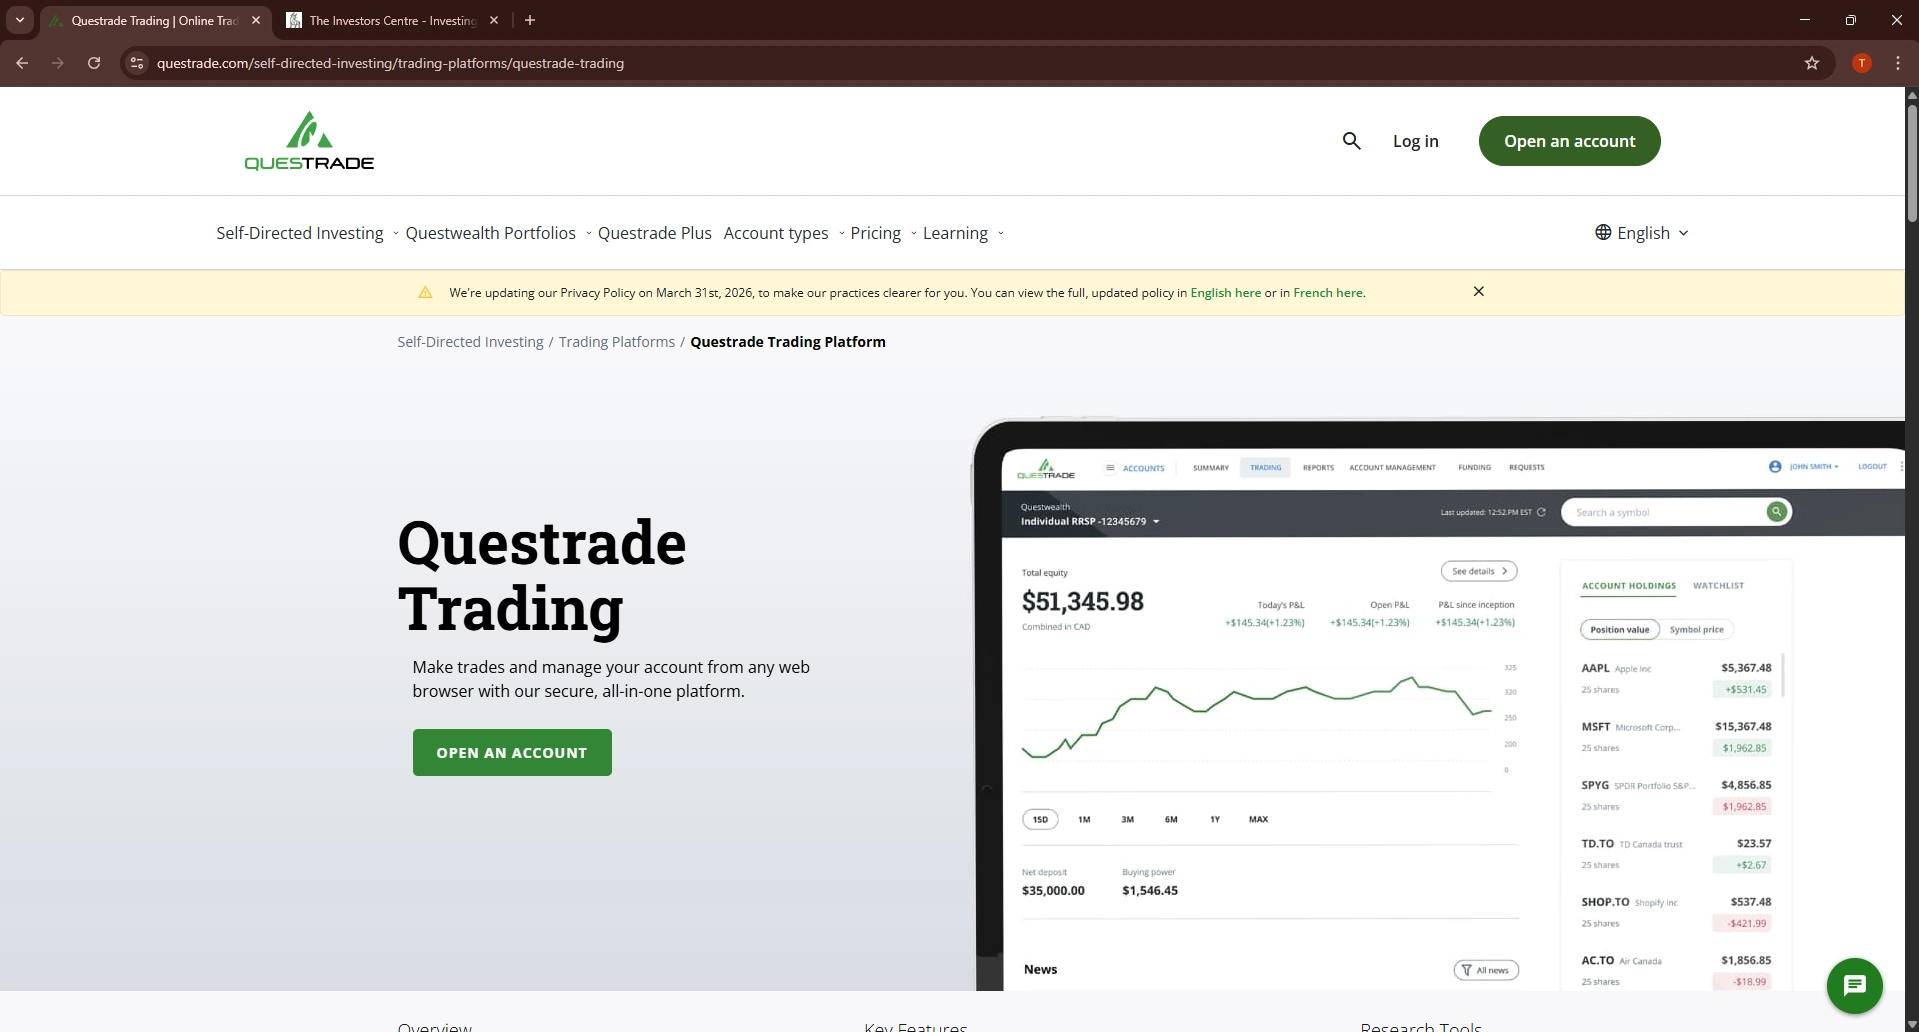This screenshot has height=1032, width=1919.
Task: Close The Investors Centre tab
Action: pyautogui.click(x=494, y=20)
